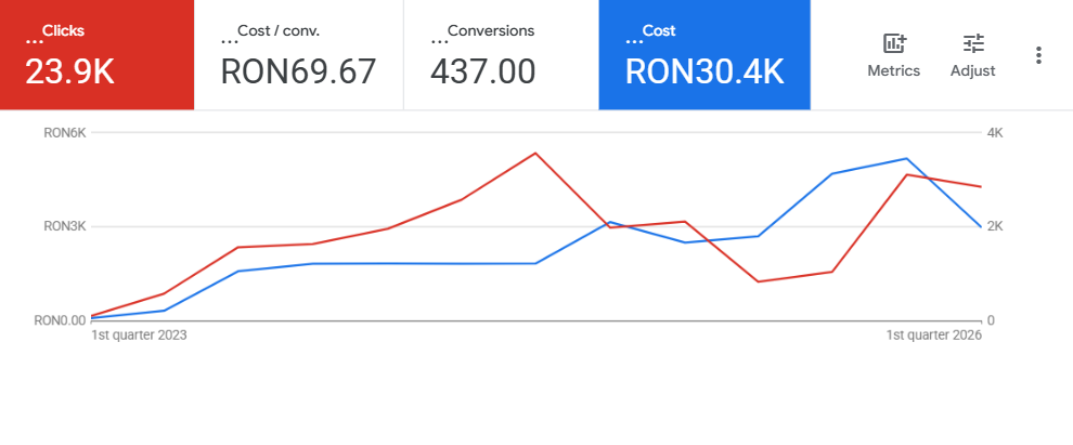Open the Metrics chart selector icon
Viewport: 1073px width, 445px height.
(893, 44)
